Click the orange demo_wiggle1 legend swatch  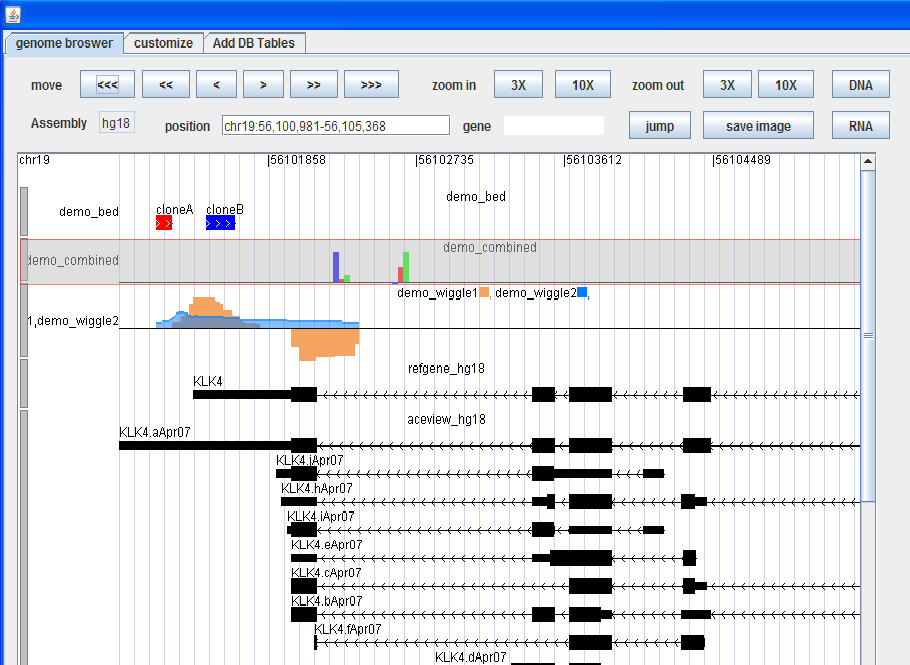click(484, 293)
